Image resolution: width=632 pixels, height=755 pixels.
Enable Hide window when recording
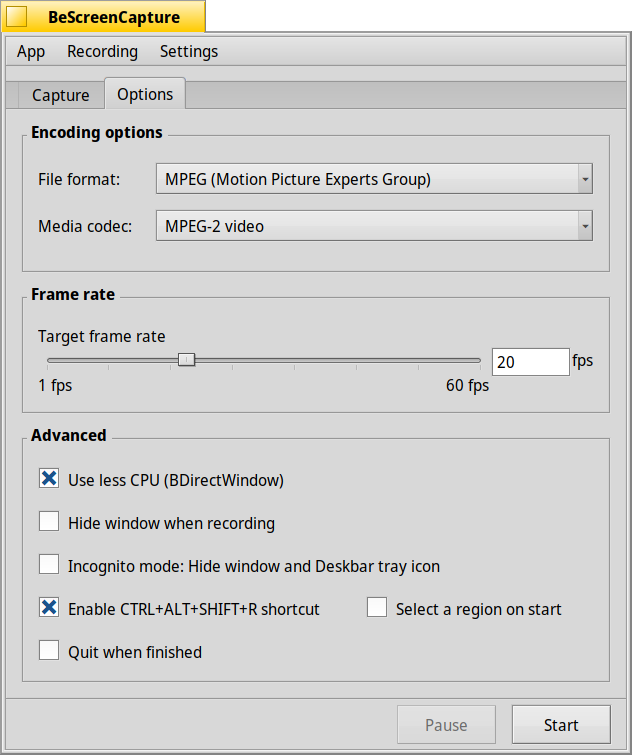[49, 521]
